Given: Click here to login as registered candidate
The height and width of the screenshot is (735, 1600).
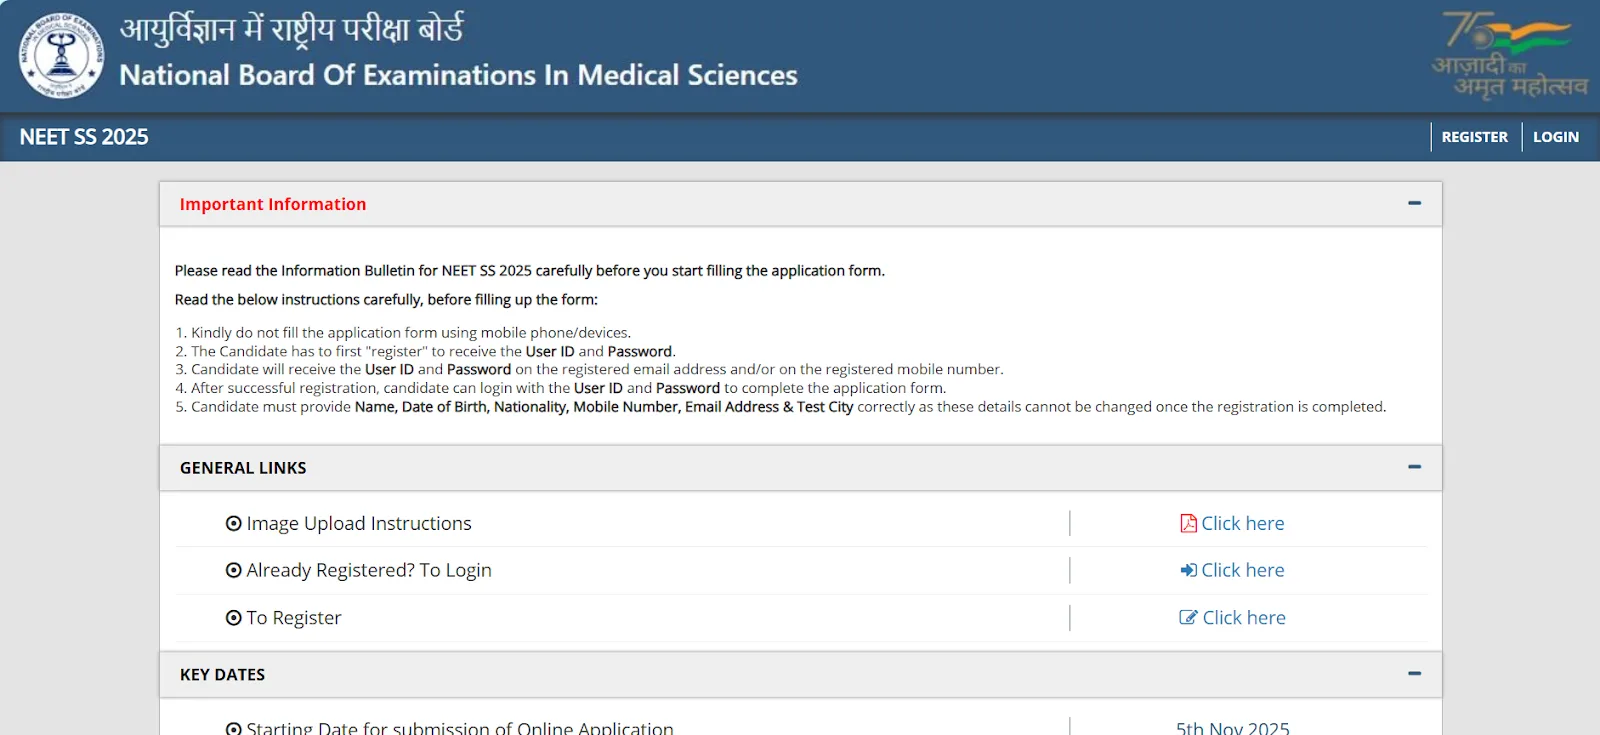Looking at the screenshot, I should click(1243, 570).
